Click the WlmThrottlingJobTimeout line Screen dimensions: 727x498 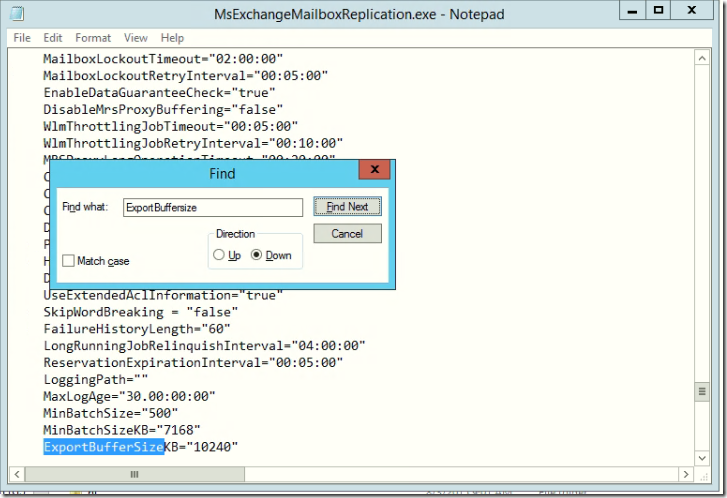point(171,126)
